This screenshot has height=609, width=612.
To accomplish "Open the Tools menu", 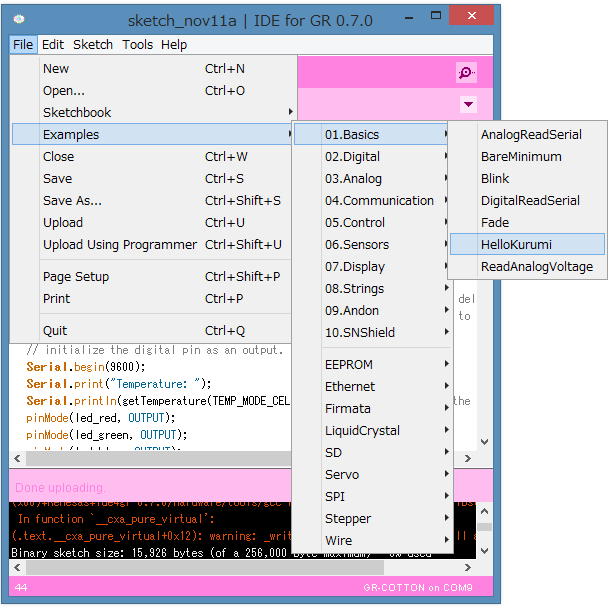I will click(x=138, y=44).
